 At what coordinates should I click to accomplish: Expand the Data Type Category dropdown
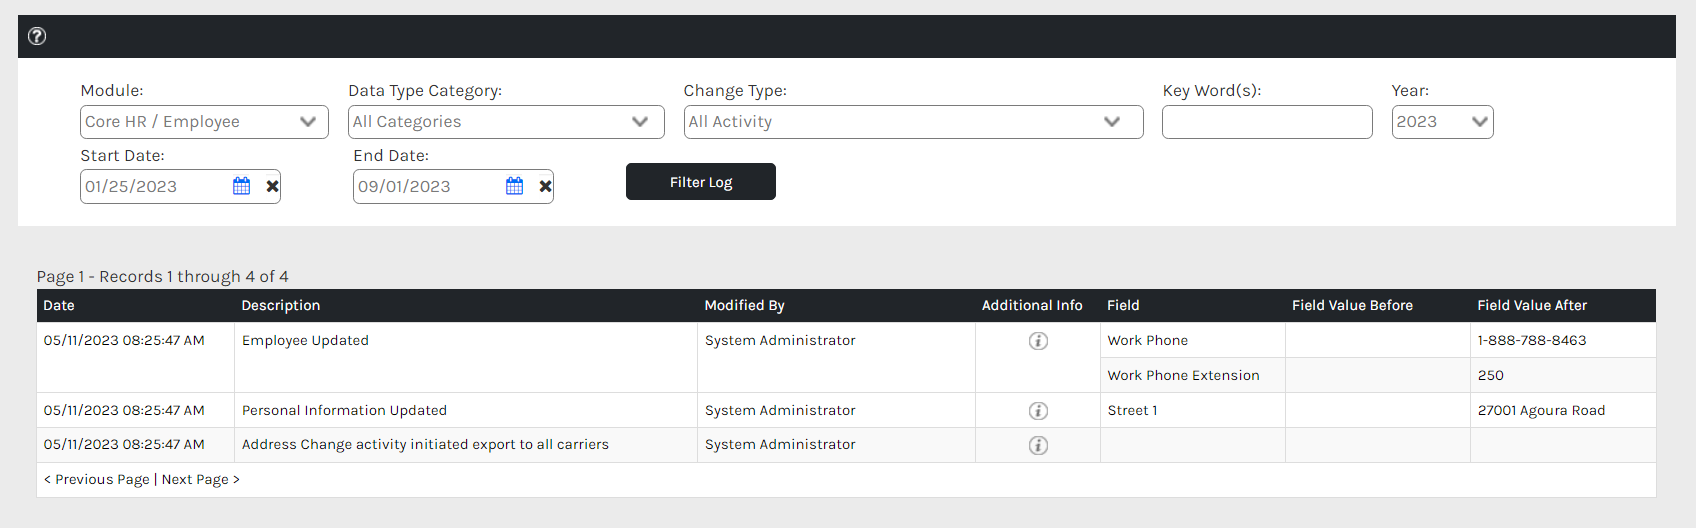pos(506,122)
